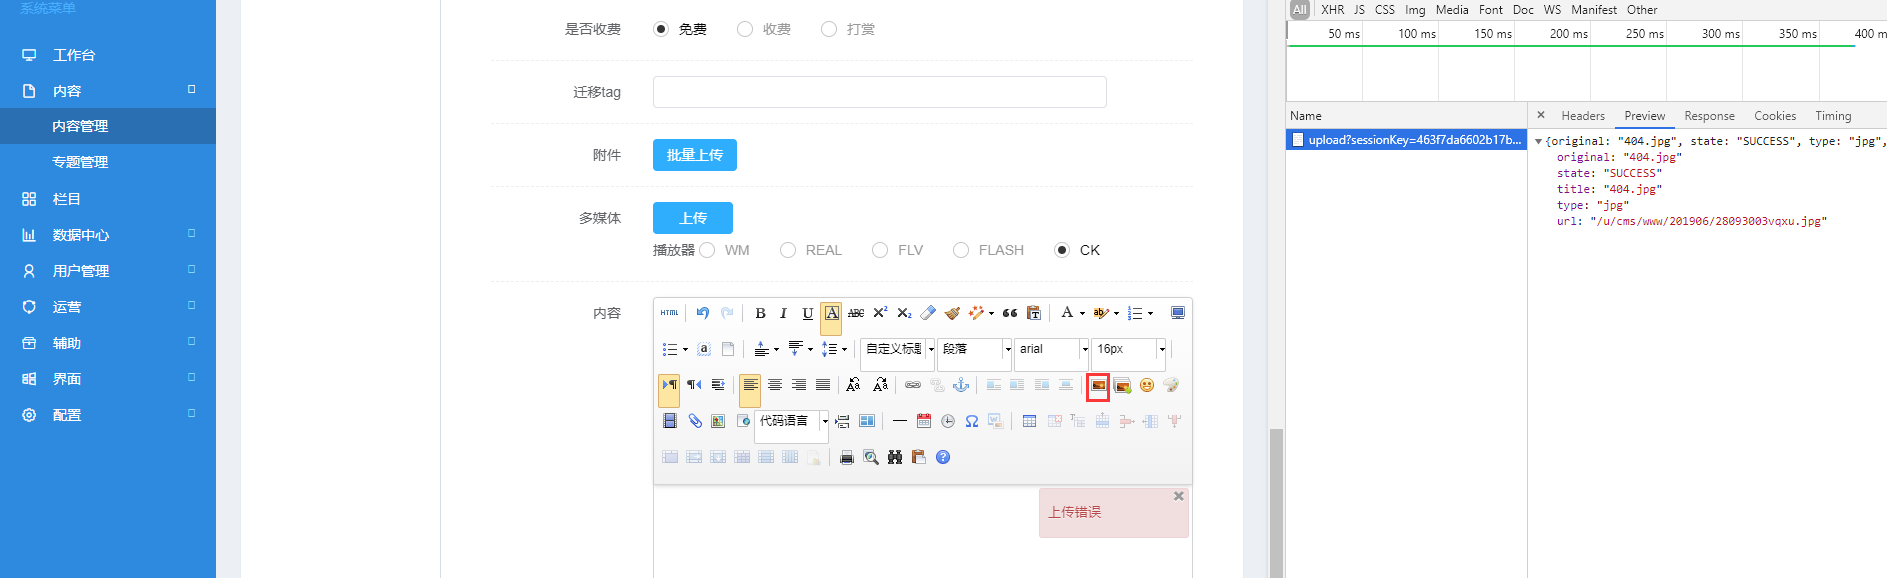Expand the 配置 sidebar menu

[x=108, y=415]
